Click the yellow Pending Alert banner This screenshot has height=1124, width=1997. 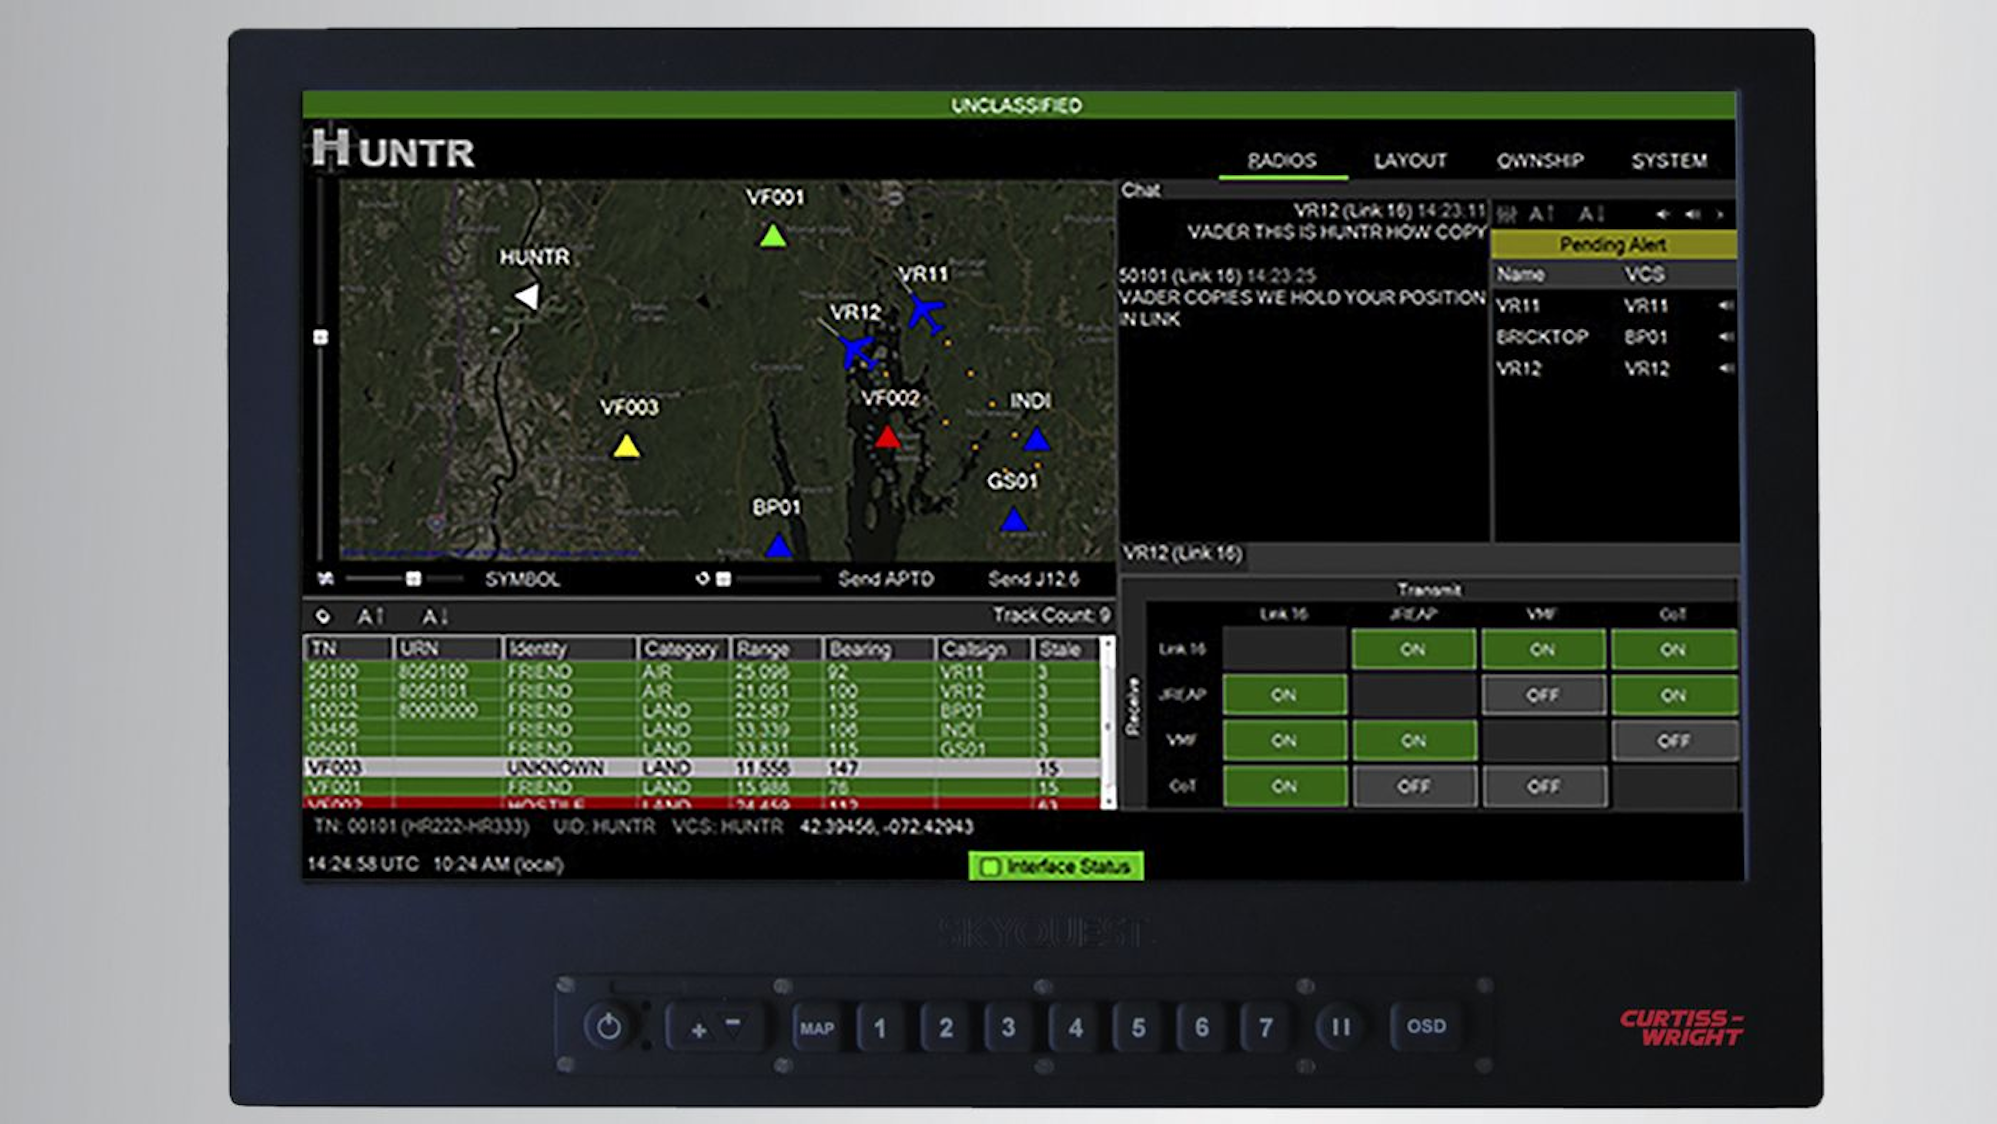click(x=1614, y=245)
